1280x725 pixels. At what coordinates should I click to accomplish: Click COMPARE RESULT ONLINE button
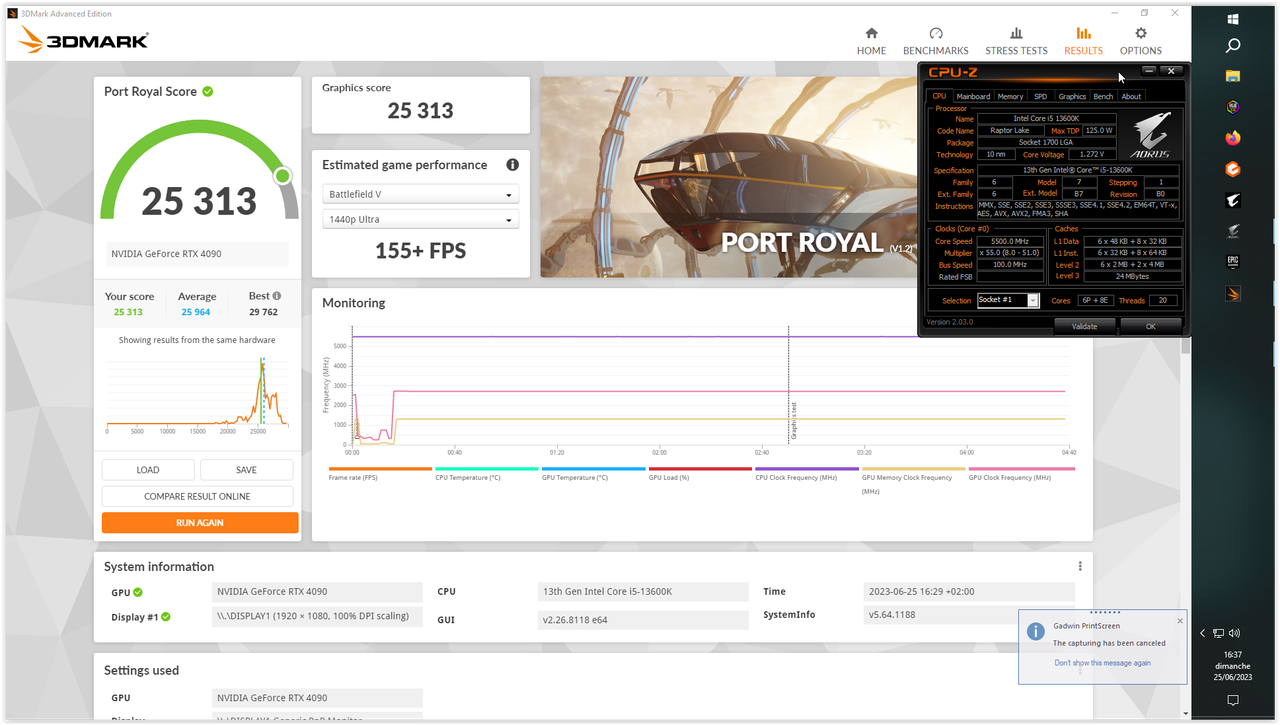197,496
